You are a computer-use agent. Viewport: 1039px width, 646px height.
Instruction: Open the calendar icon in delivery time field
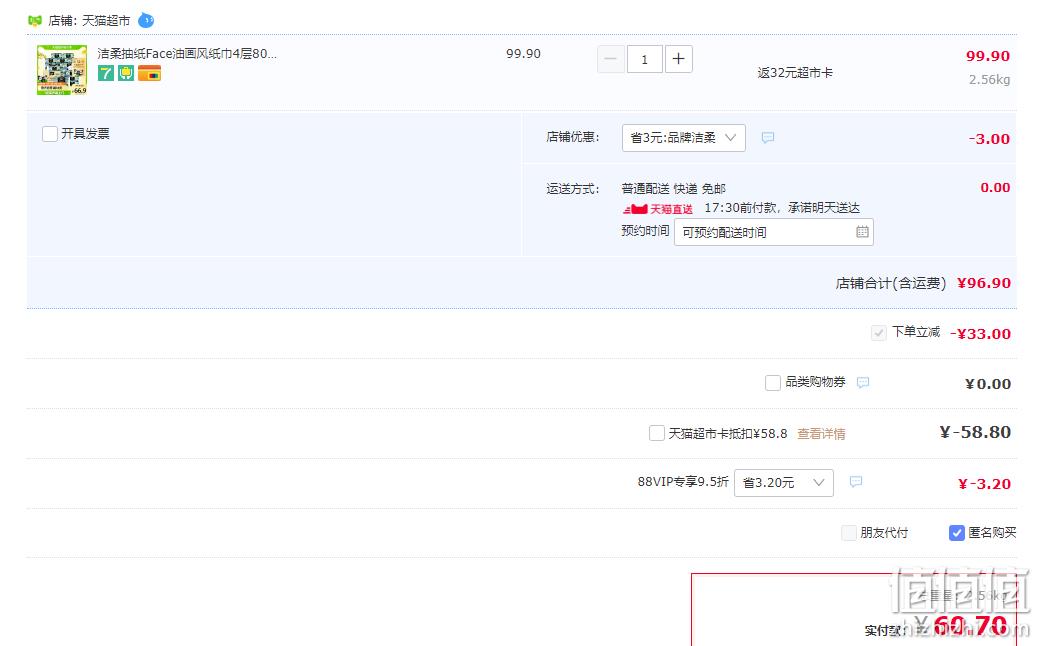(x=862, y=232)
